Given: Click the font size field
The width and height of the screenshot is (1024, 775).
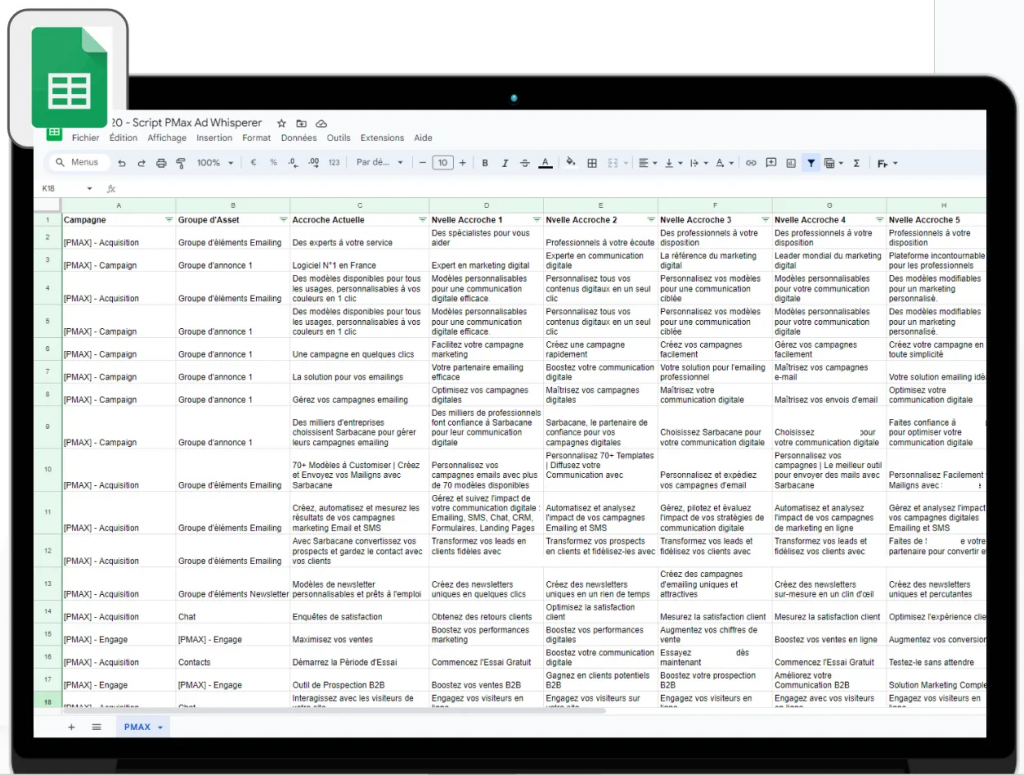Looking at the screenshot, I should click(443, 163).
